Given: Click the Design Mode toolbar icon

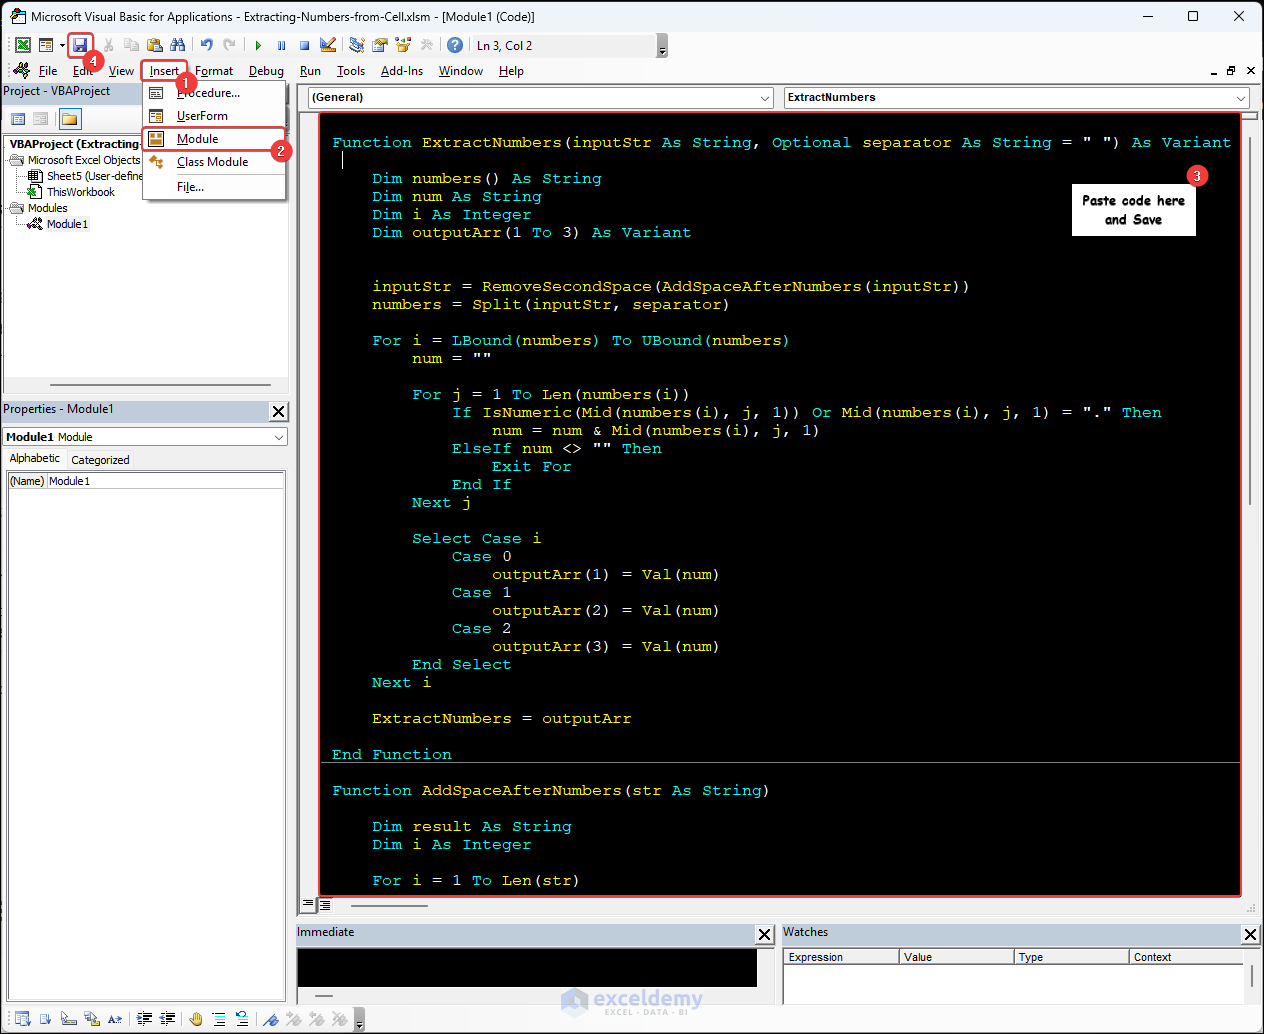Looking at the screenshot, I should tap(328, 45).
